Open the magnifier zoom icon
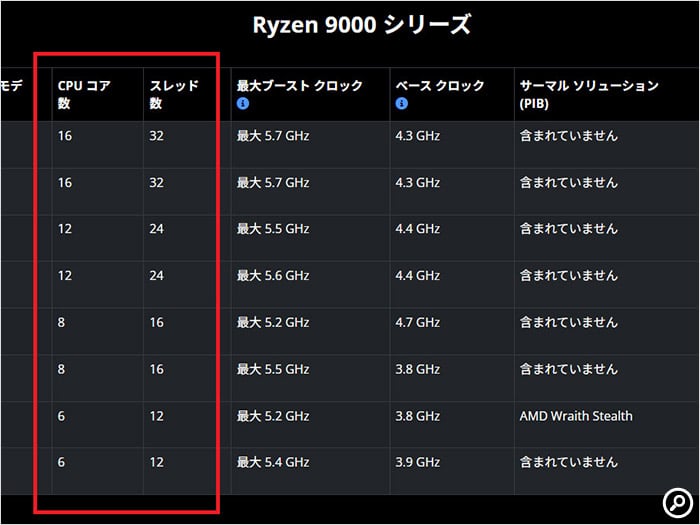Viewport: 700px width, 525px height. (678, 503)
